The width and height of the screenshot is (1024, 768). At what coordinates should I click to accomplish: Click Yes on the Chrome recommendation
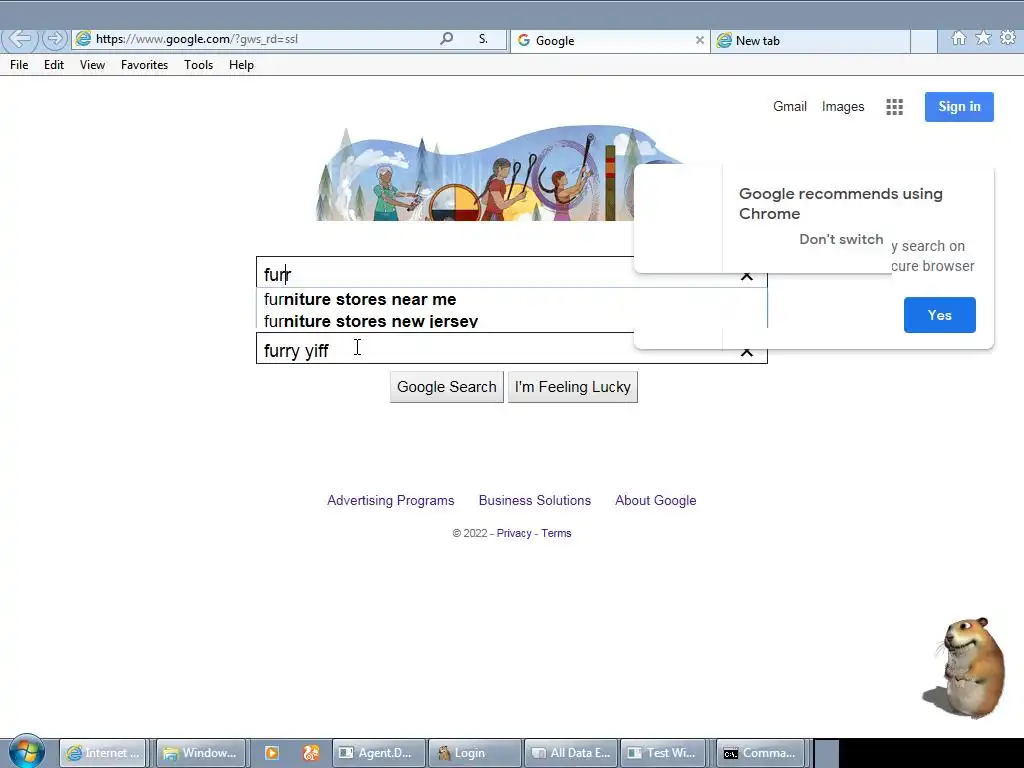939,315
